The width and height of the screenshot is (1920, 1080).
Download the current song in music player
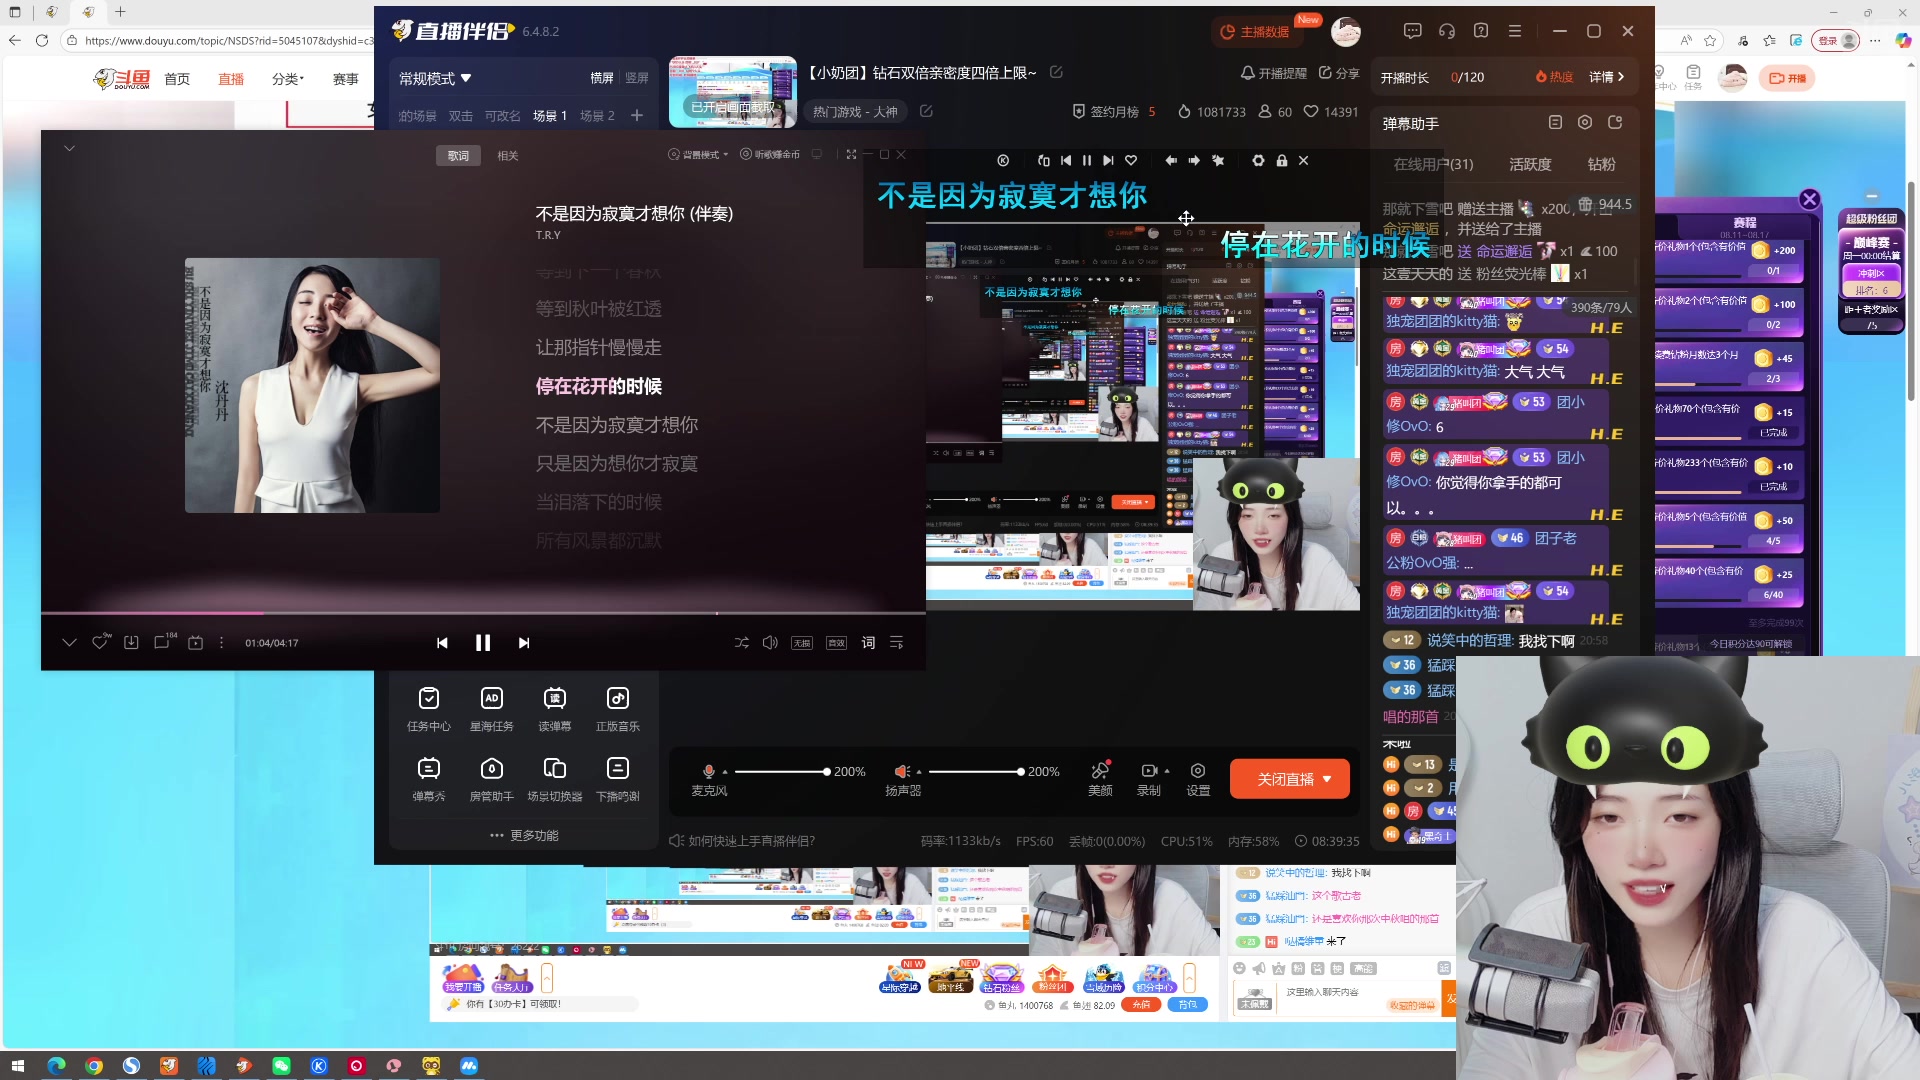coord(131,642)
